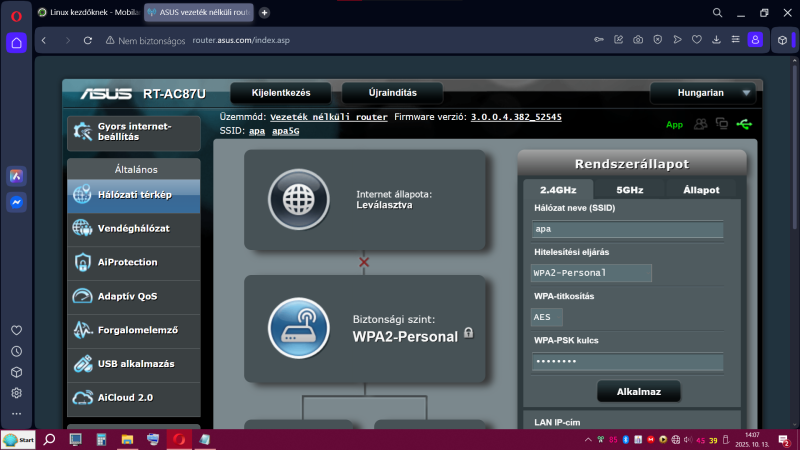This screenshot has width=800, height=450.
Task: Click the apa SSID link
Action: tap(257, 131)
